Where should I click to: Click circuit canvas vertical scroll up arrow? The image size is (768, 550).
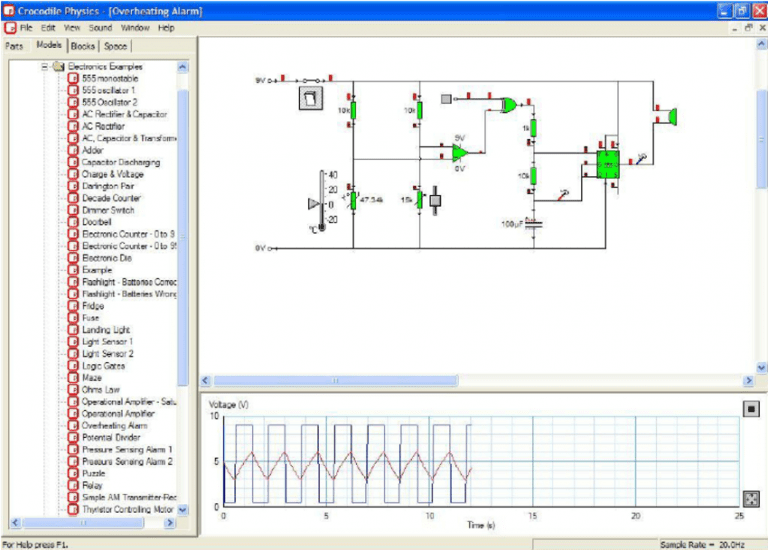click(x=761, y=44)
